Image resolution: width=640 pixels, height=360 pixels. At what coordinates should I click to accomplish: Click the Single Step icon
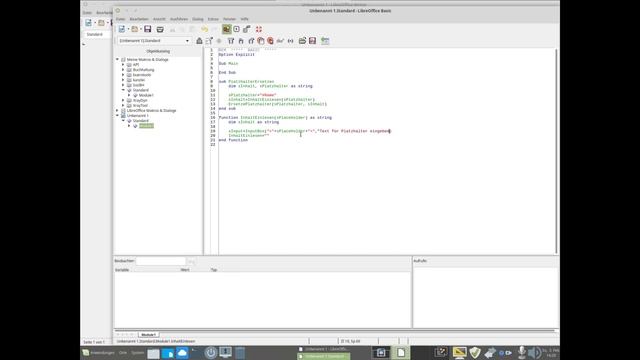click(x=241, y=41)
